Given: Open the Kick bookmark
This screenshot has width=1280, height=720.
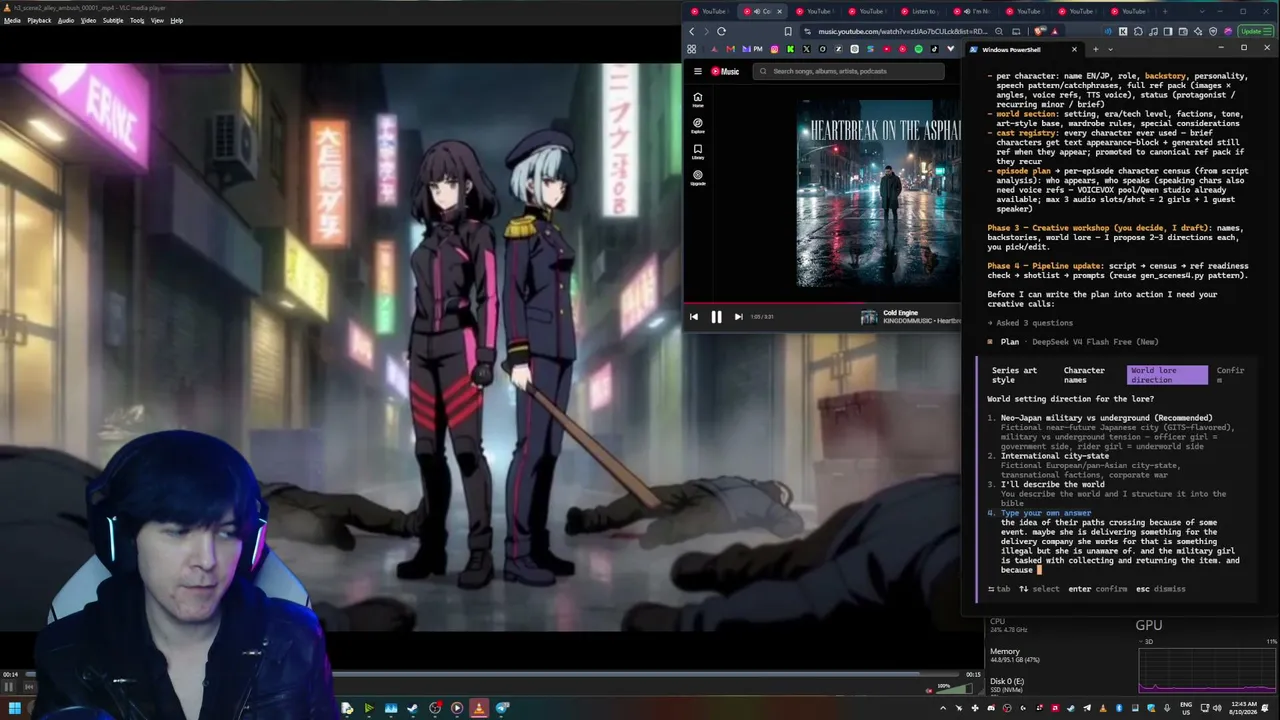Looking at the screenshot, I should click(790, 49).
